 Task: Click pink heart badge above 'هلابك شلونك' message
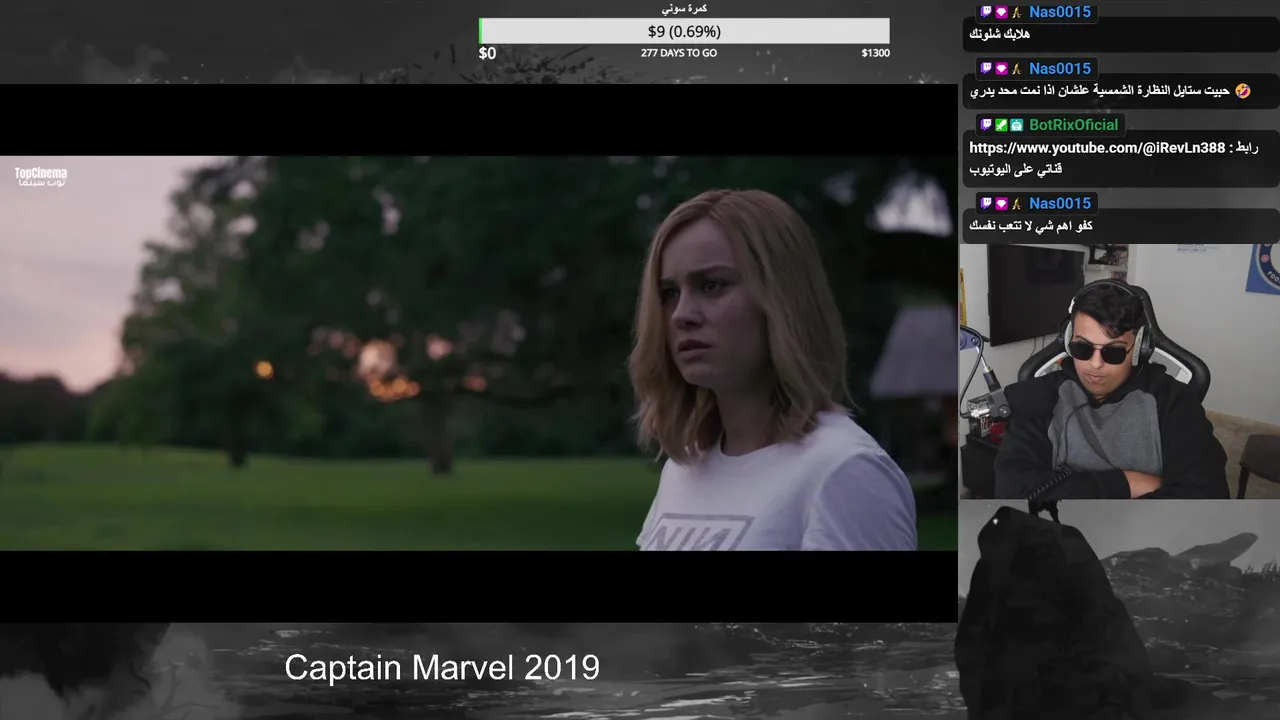tap(1001, 12)
